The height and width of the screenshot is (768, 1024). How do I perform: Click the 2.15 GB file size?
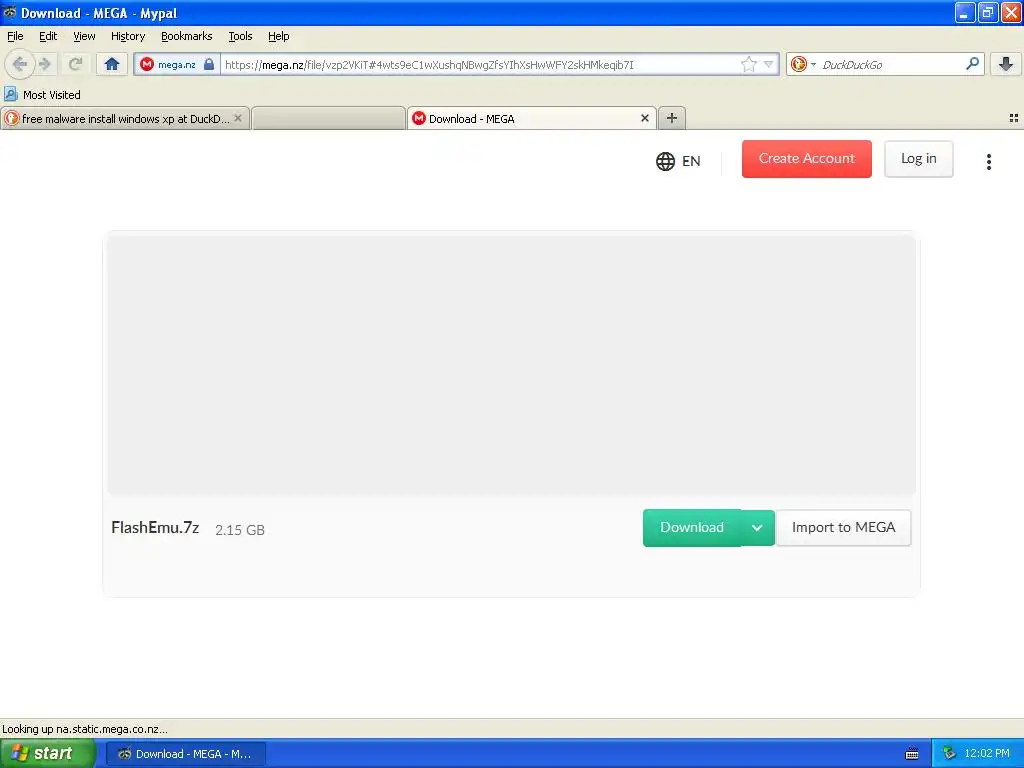[x=240, y=530]
